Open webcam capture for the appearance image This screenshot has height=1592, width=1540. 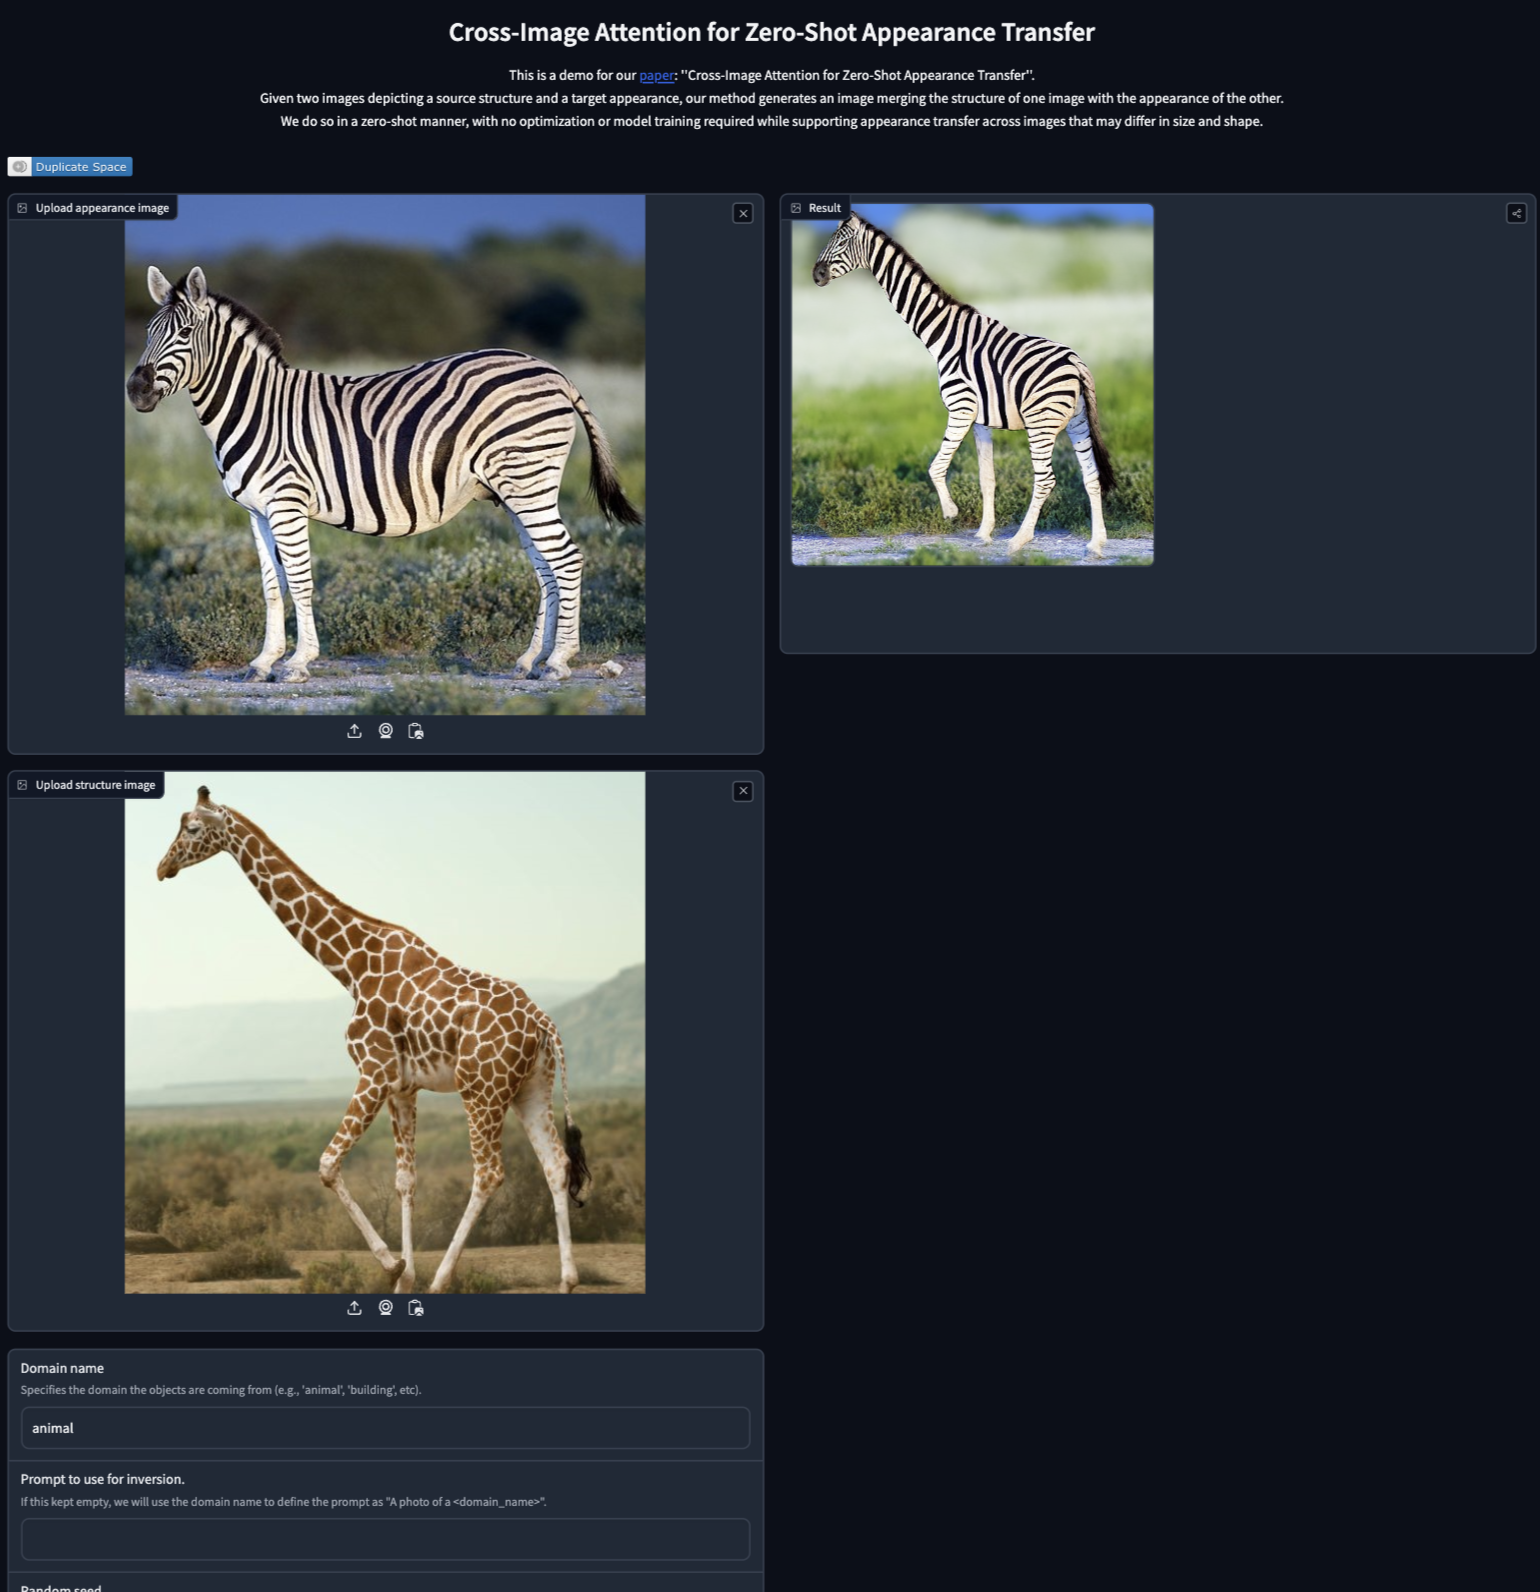[385, 731]
